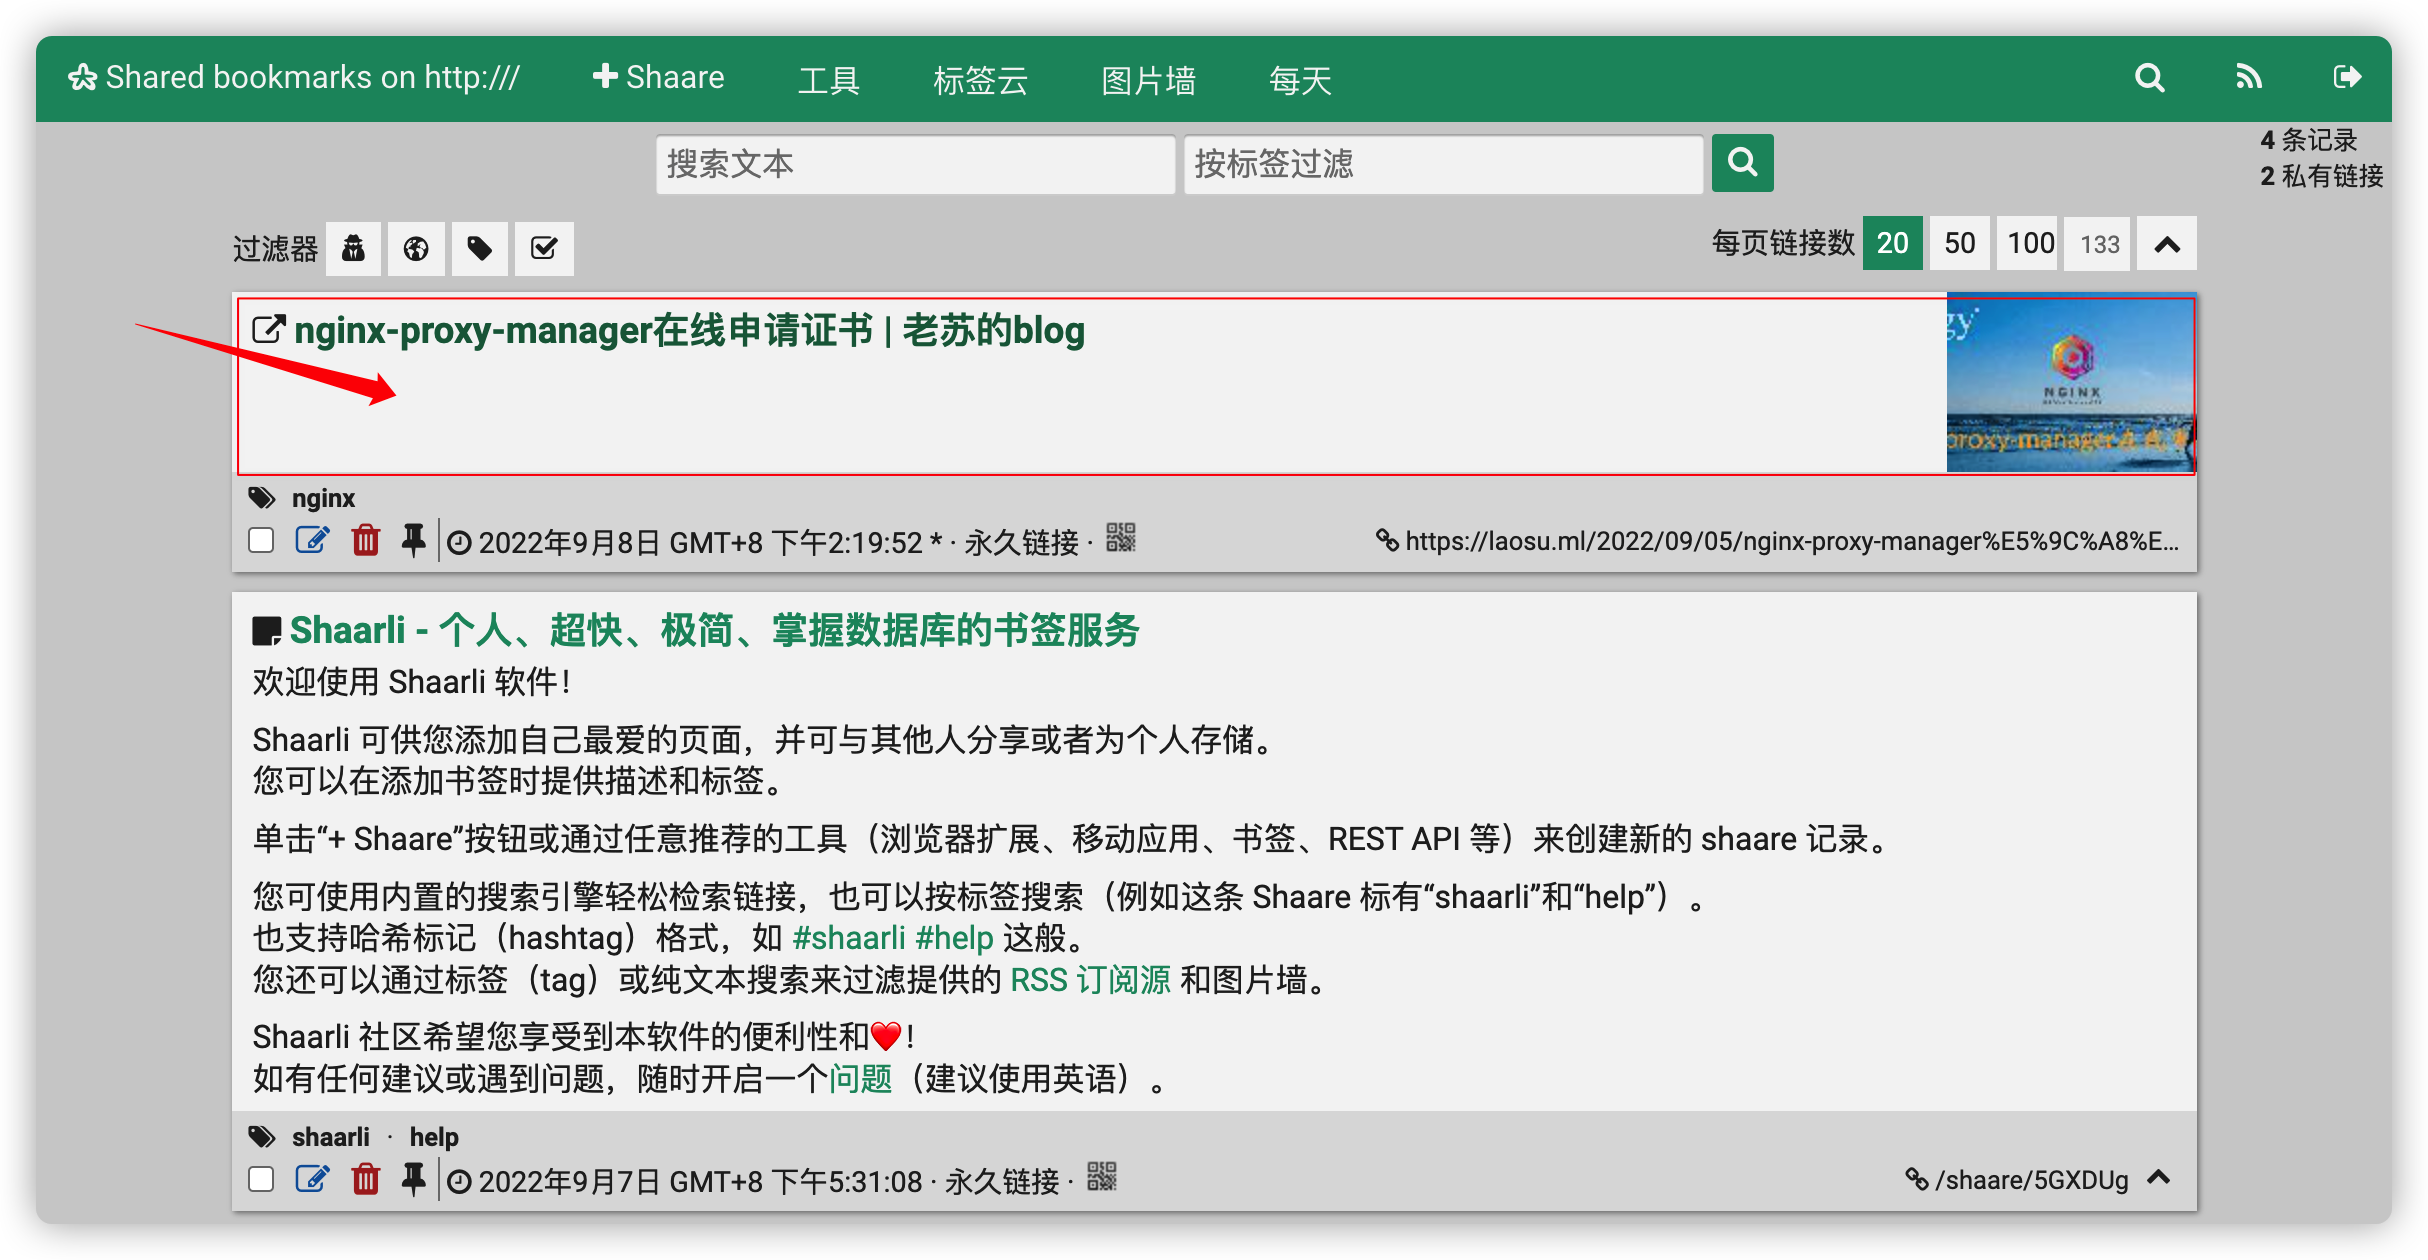Filter by the shaarli tag

point(331,1137)
